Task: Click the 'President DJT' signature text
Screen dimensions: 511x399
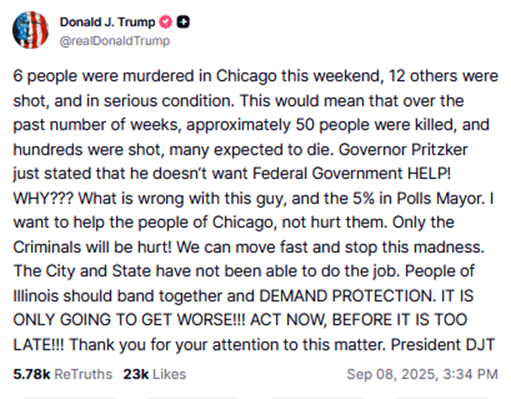Action: click(443, 344)
